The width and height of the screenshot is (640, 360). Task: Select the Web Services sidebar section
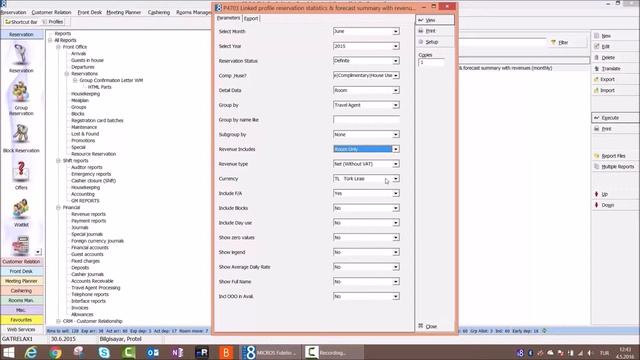(21, 329)
